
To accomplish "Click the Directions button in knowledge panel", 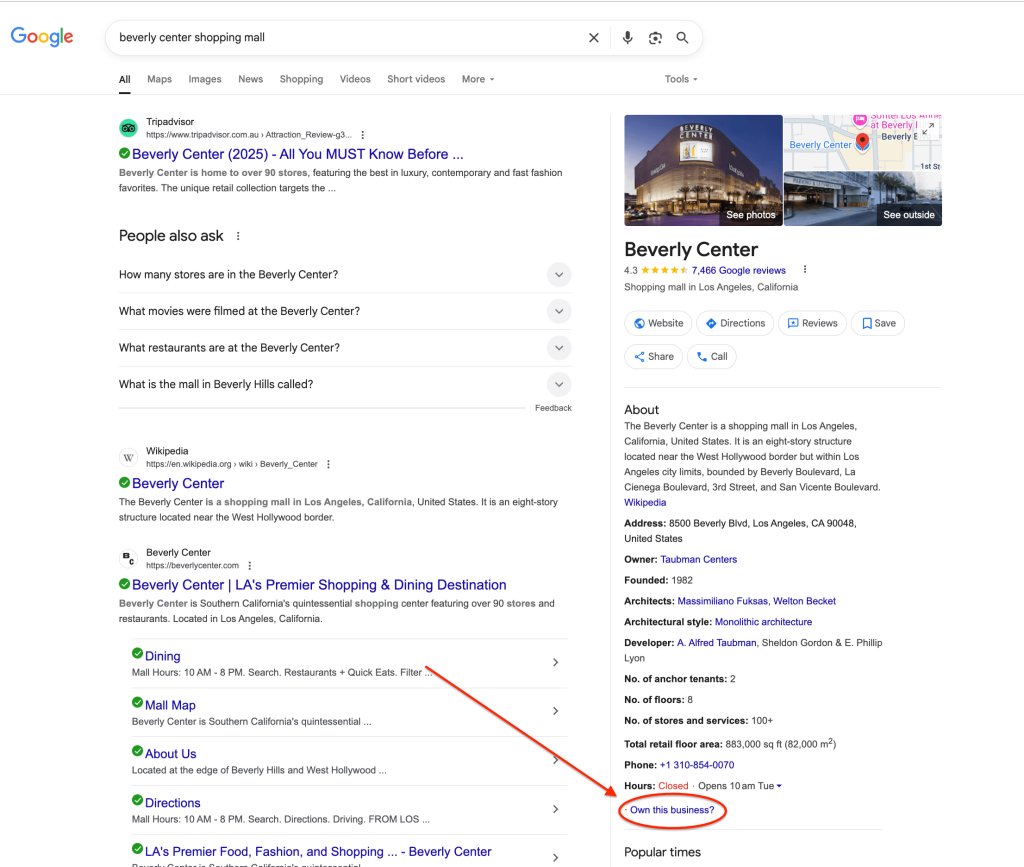I will coord(735,323).
